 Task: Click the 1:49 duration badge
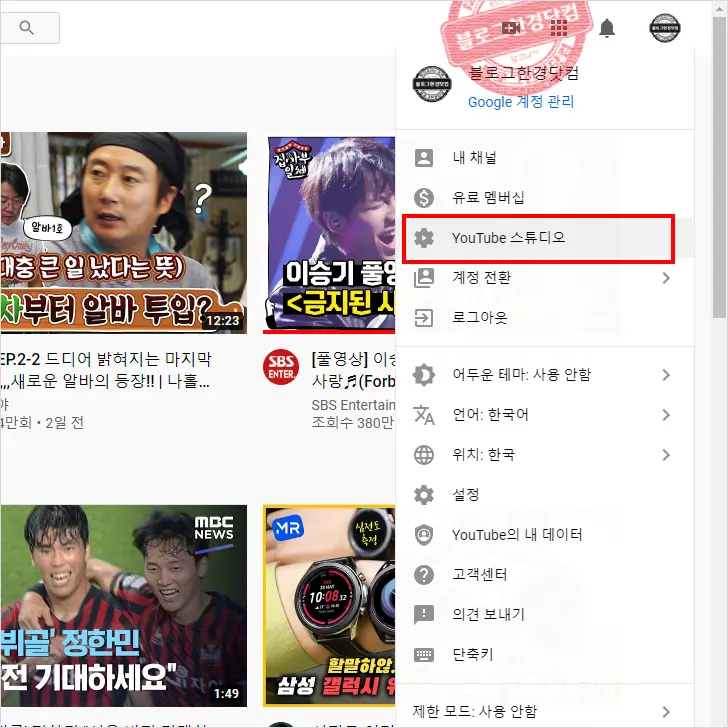[x=226, y=694]
